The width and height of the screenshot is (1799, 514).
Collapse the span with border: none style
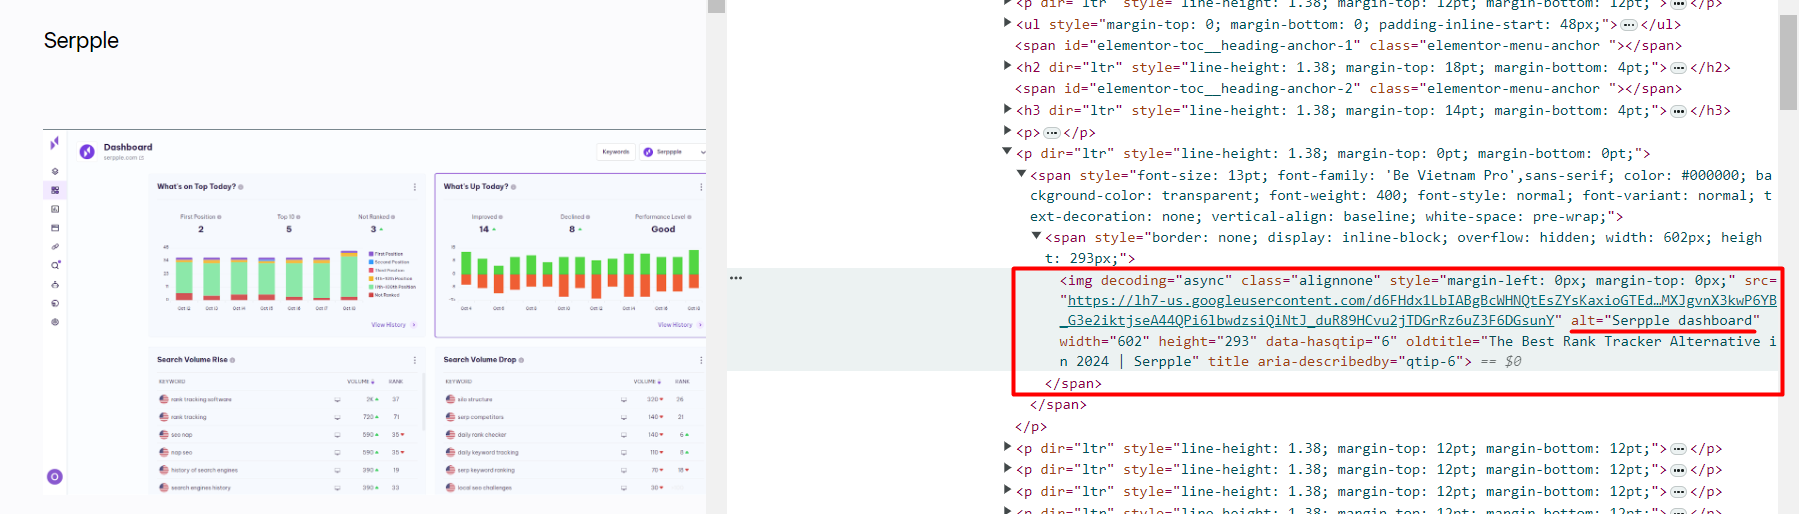1036,236
